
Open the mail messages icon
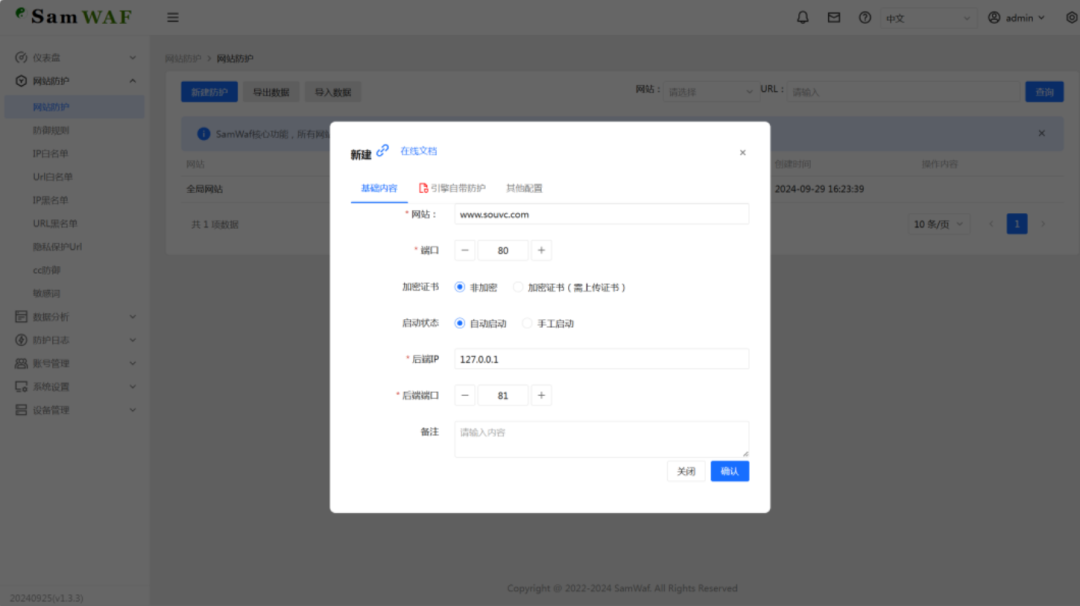(833, 18)
